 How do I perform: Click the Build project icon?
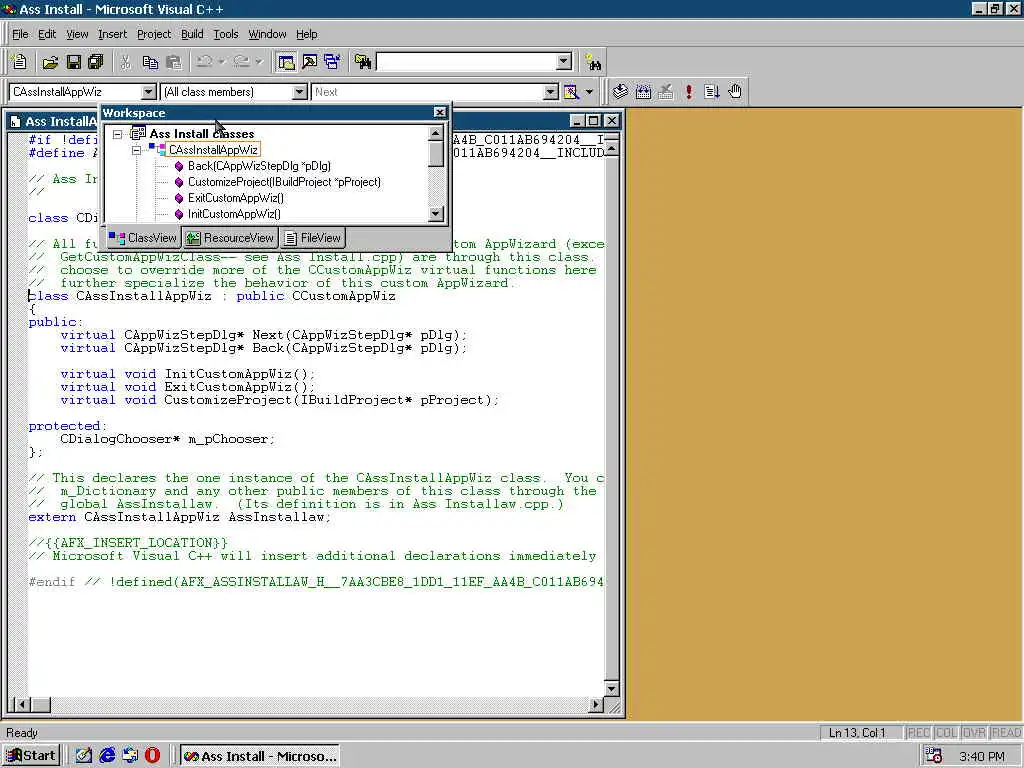[x=643, y=91]
